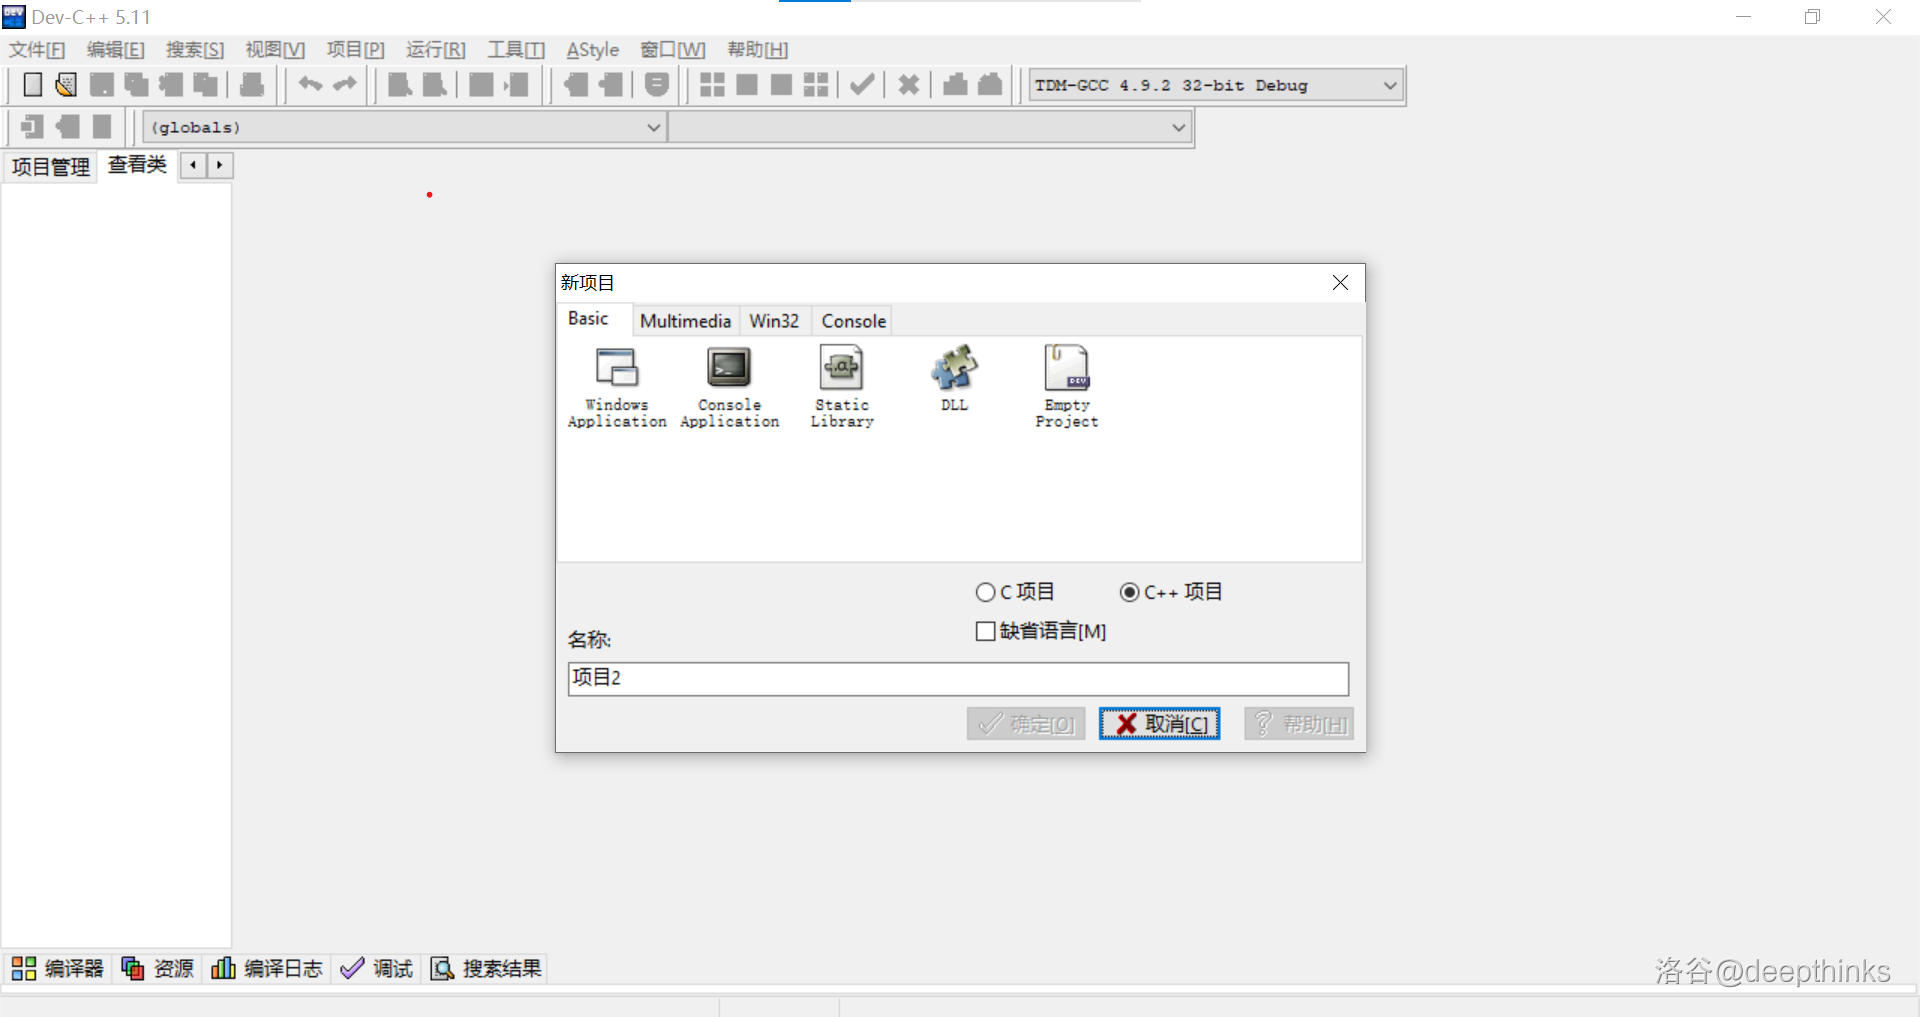
Task: Click the Profile analysis toolbar icon
Action: tap(955, 85)
